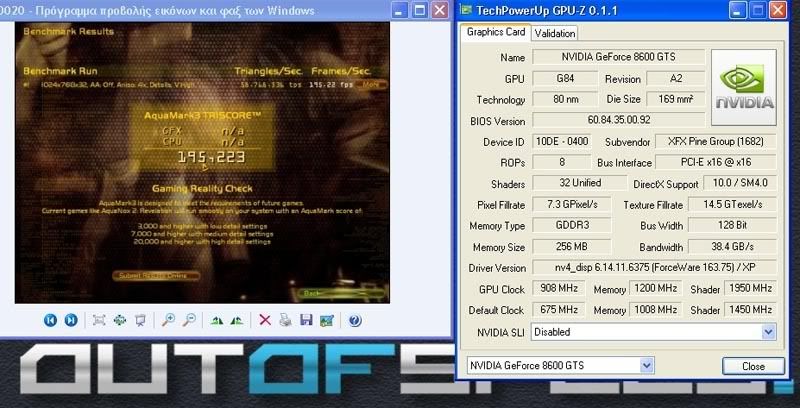Switch to the Graphics Card tab
Viewport: 800px width, 408px height.
(496, 32)
